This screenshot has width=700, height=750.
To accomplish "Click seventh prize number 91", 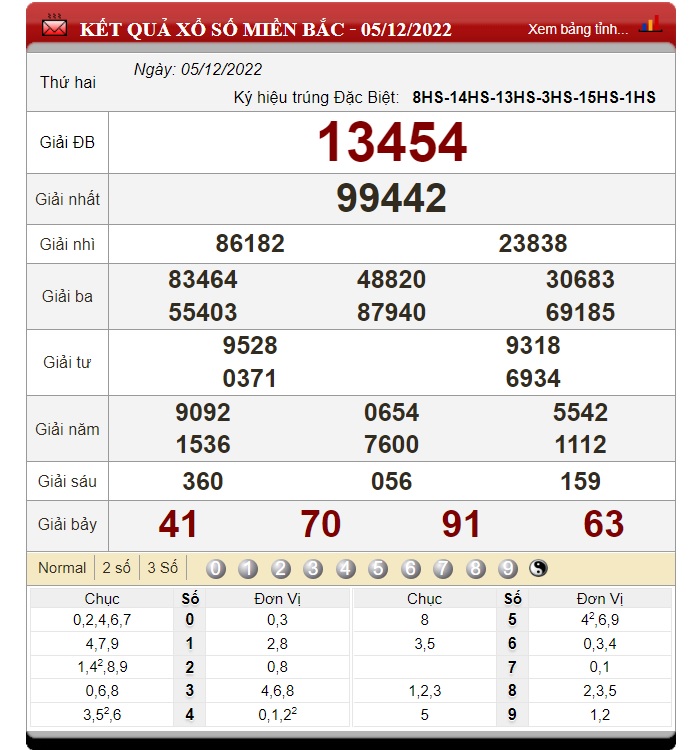I will click(x=461, y=524).
